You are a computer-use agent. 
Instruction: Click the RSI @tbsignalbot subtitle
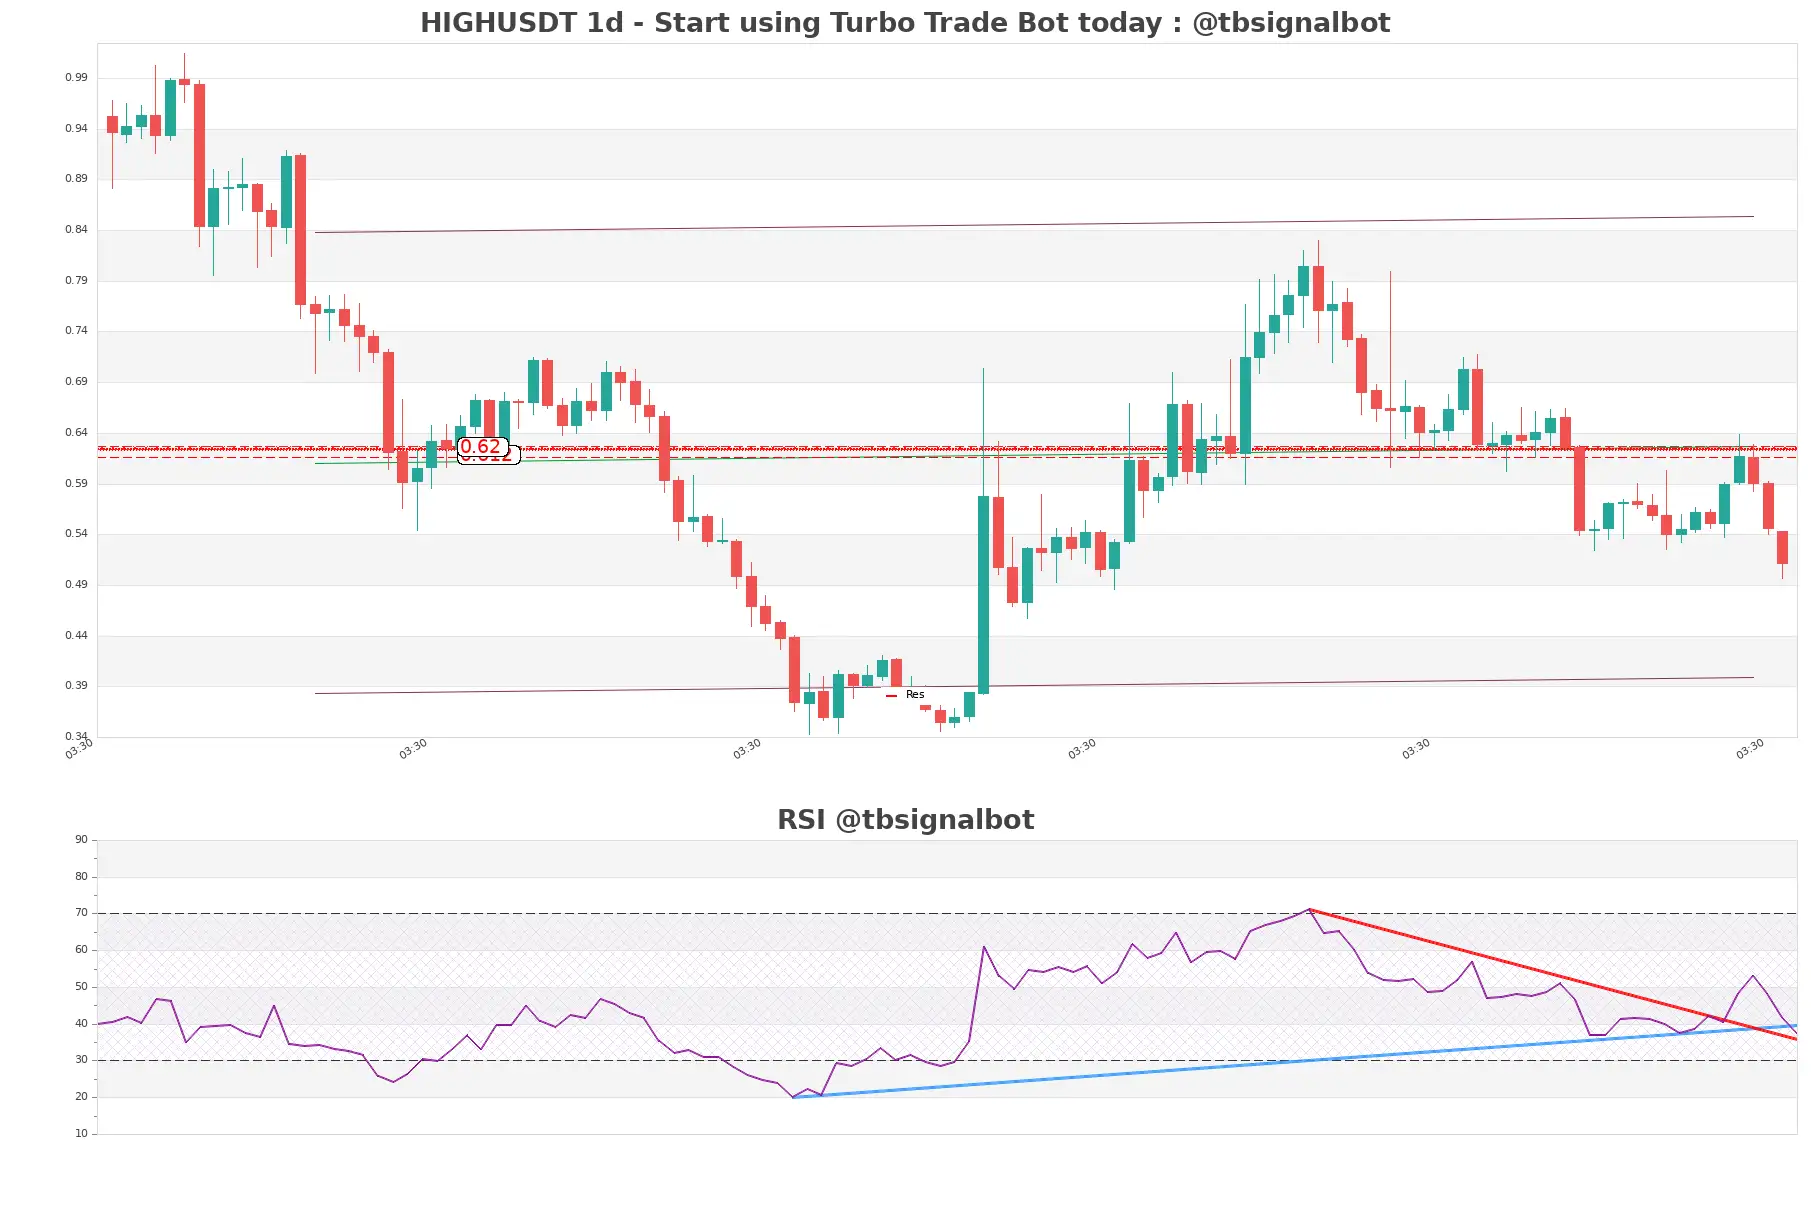point(905,819)
